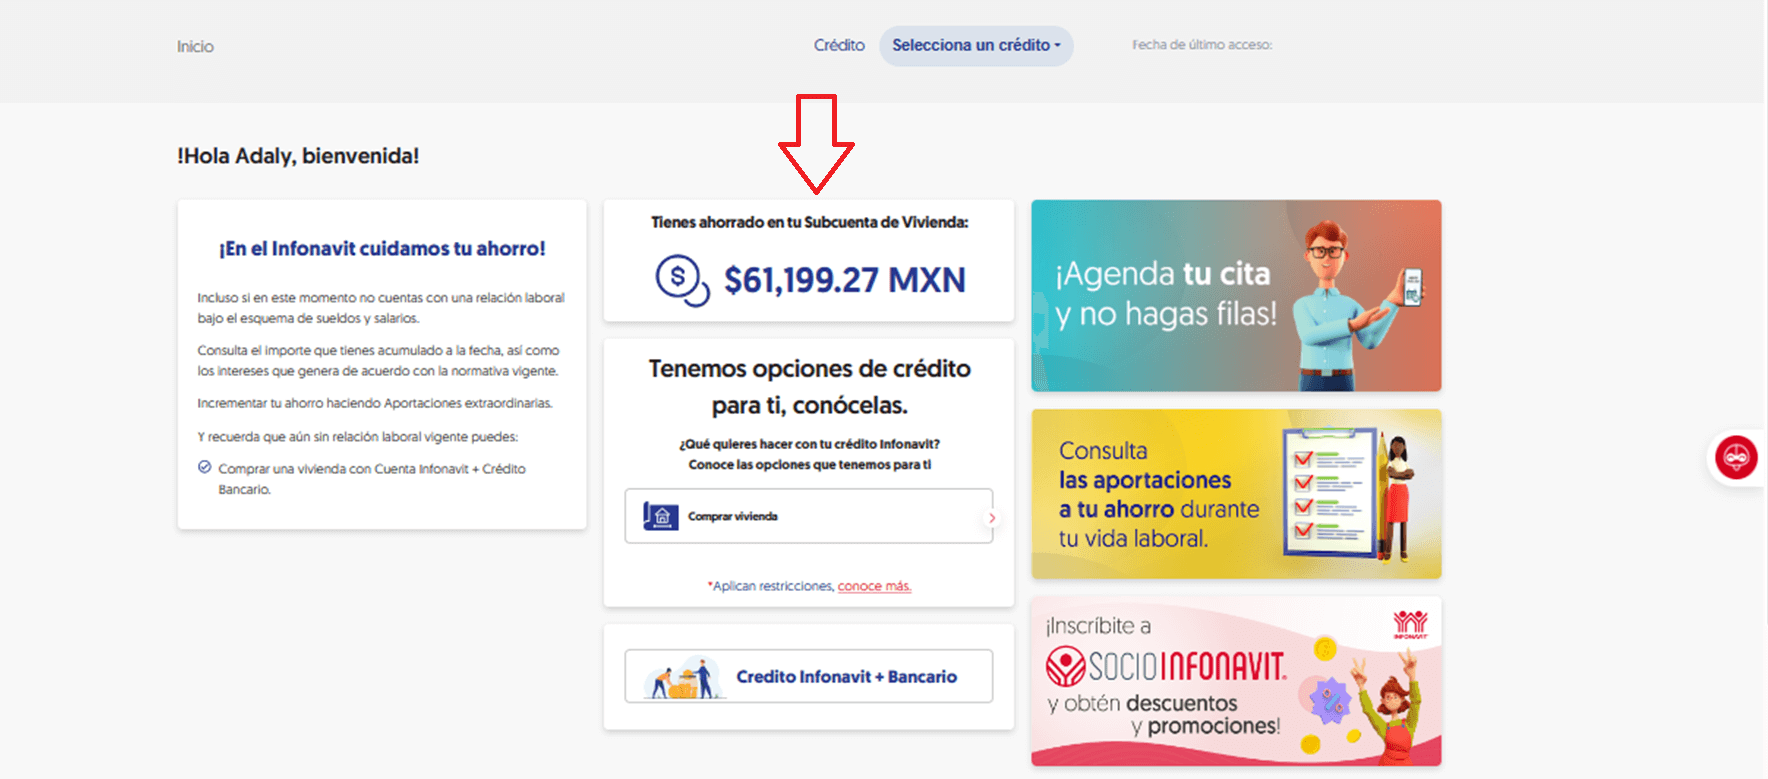The height and width of the screenshot is (779, 1768).
Task: Open the Crédito menu item
Action: [x=839, y=45]
